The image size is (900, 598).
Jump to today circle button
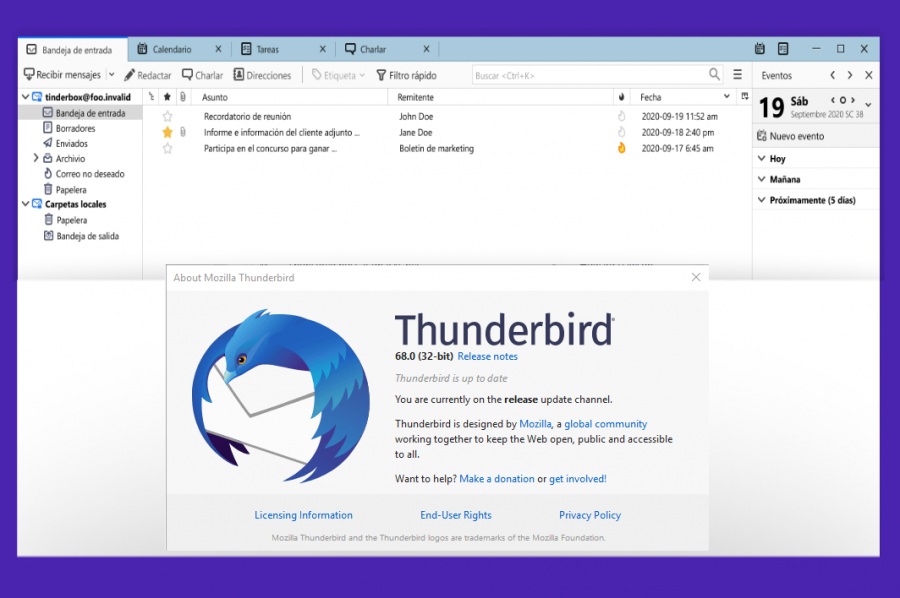point(843,100)
